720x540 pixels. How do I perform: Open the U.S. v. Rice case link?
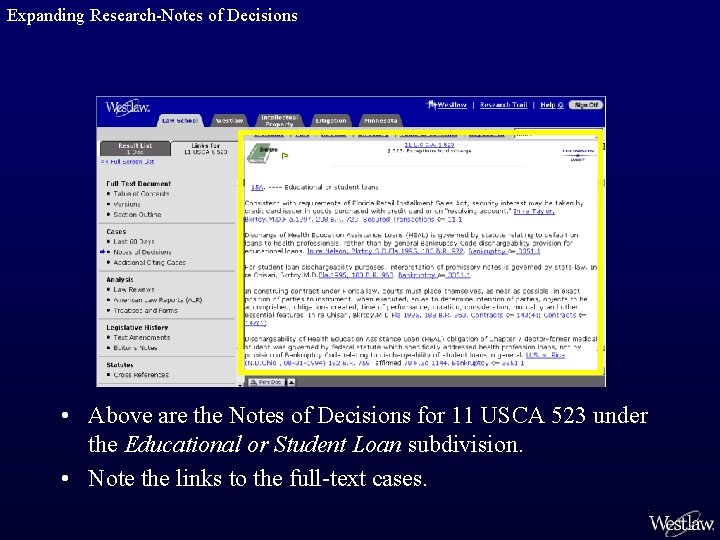(x=545, y=355)
